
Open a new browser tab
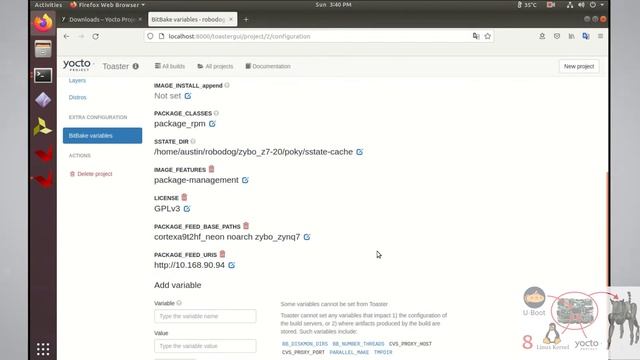click(x=246, y=19)
